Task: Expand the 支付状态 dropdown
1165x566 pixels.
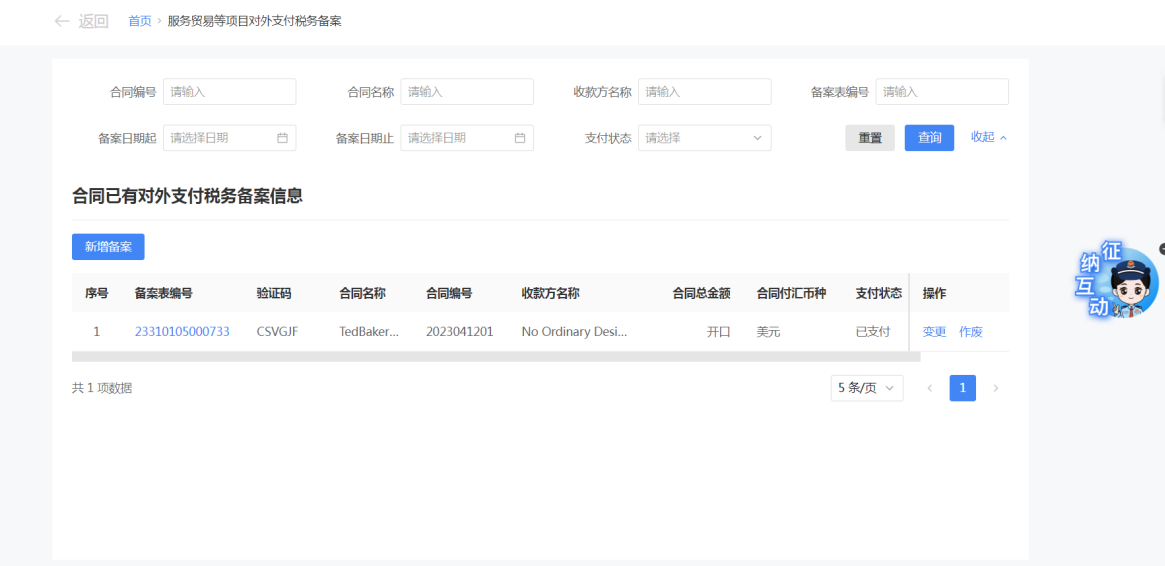Action: (704, 138)
